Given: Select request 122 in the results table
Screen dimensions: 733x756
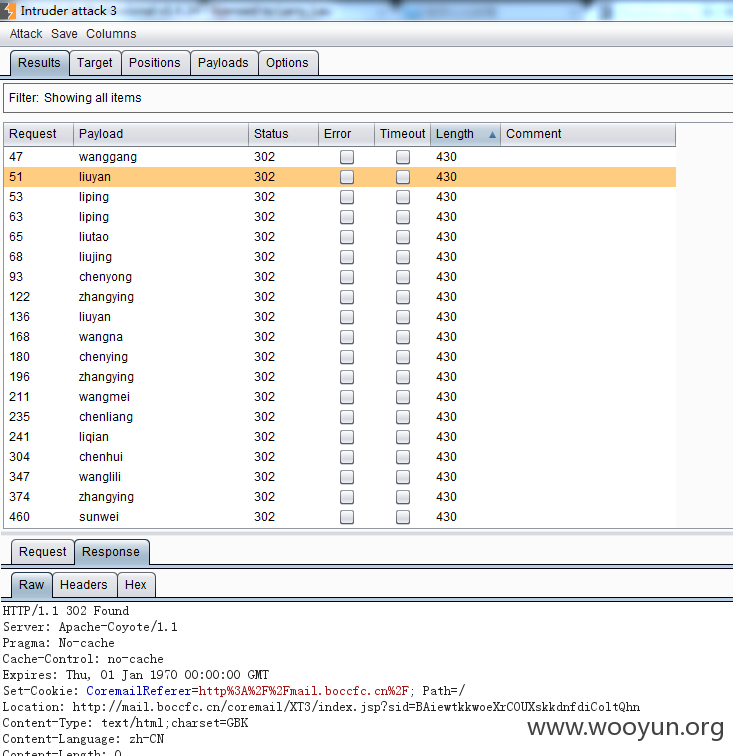Looking at the screenshot, I should 340,297.
